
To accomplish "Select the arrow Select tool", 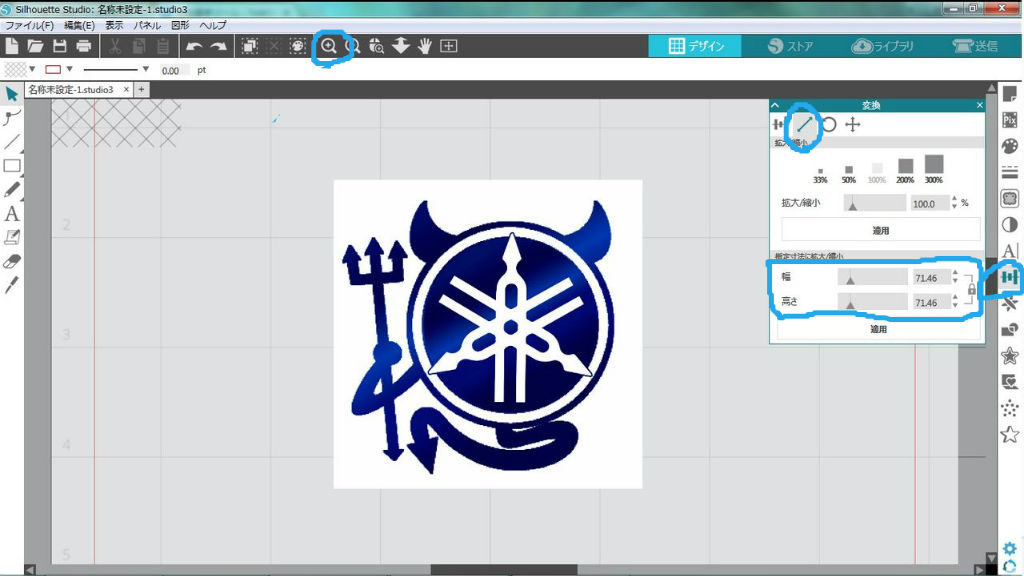I will pyautogui.click(x=12, y=94).
